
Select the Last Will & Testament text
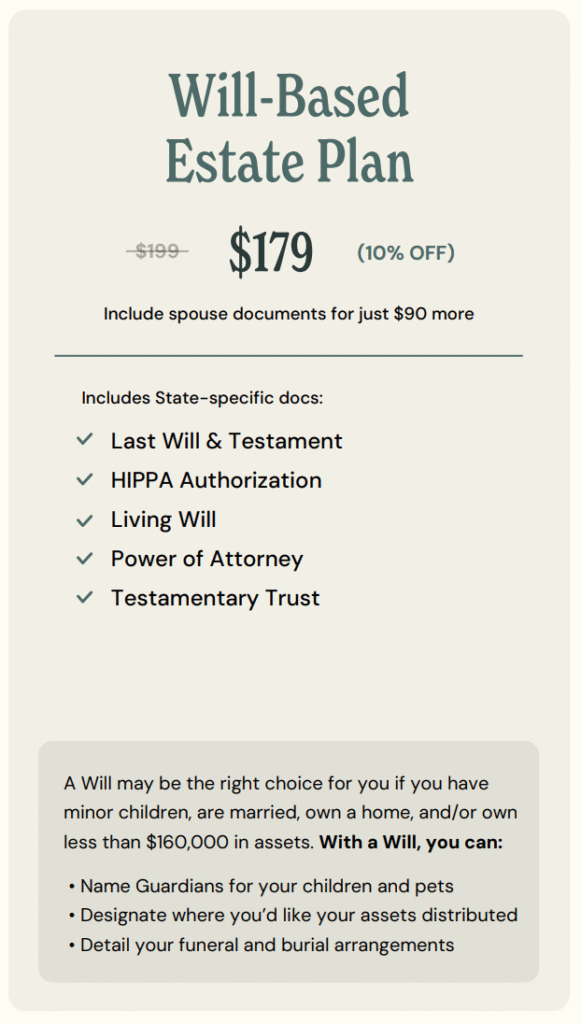[227, 441]
